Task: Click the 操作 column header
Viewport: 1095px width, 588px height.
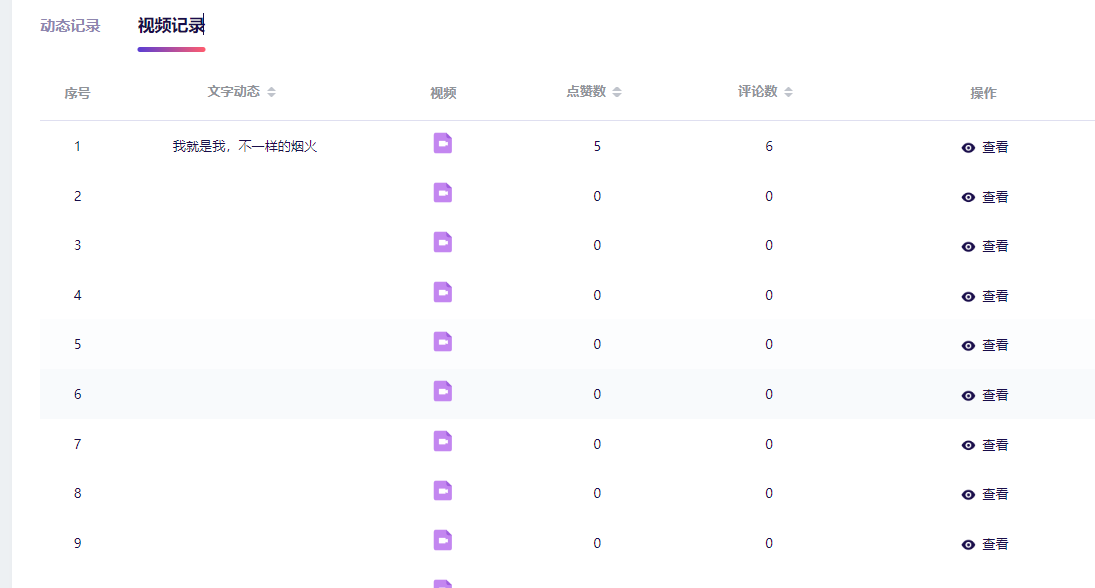Action: pos(983,93)
